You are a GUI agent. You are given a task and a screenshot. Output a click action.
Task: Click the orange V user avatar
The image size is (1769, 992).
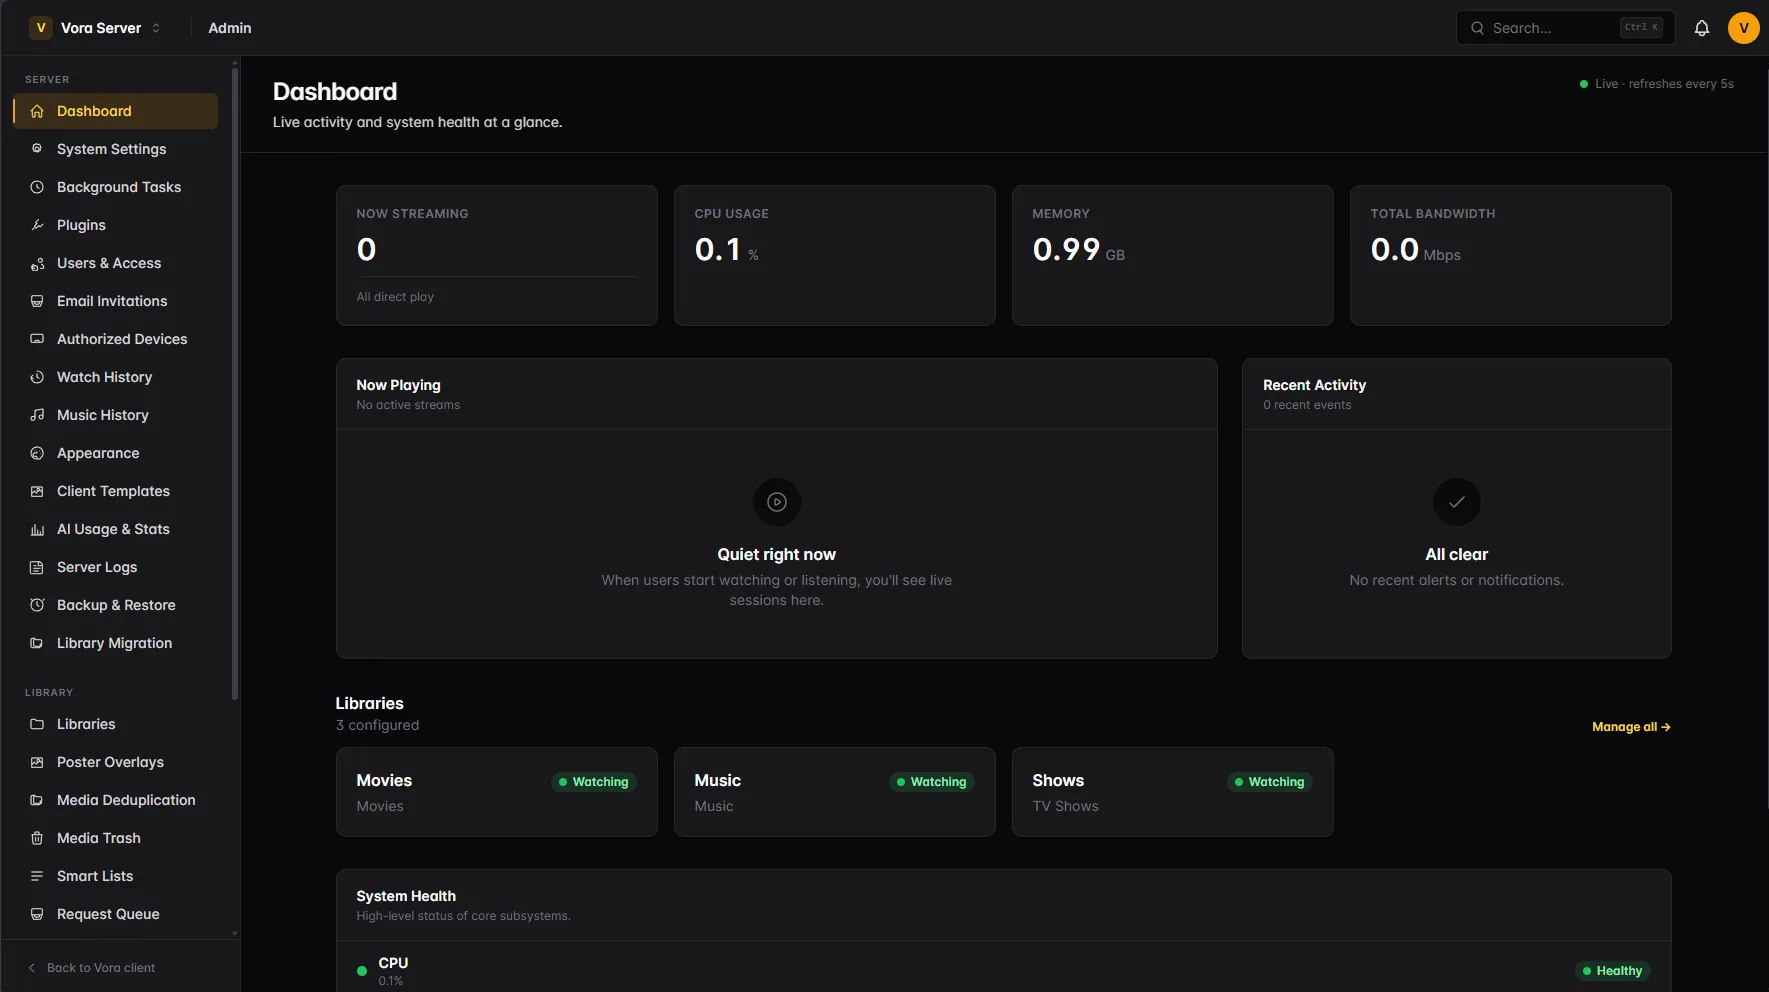click(1744, 28)
